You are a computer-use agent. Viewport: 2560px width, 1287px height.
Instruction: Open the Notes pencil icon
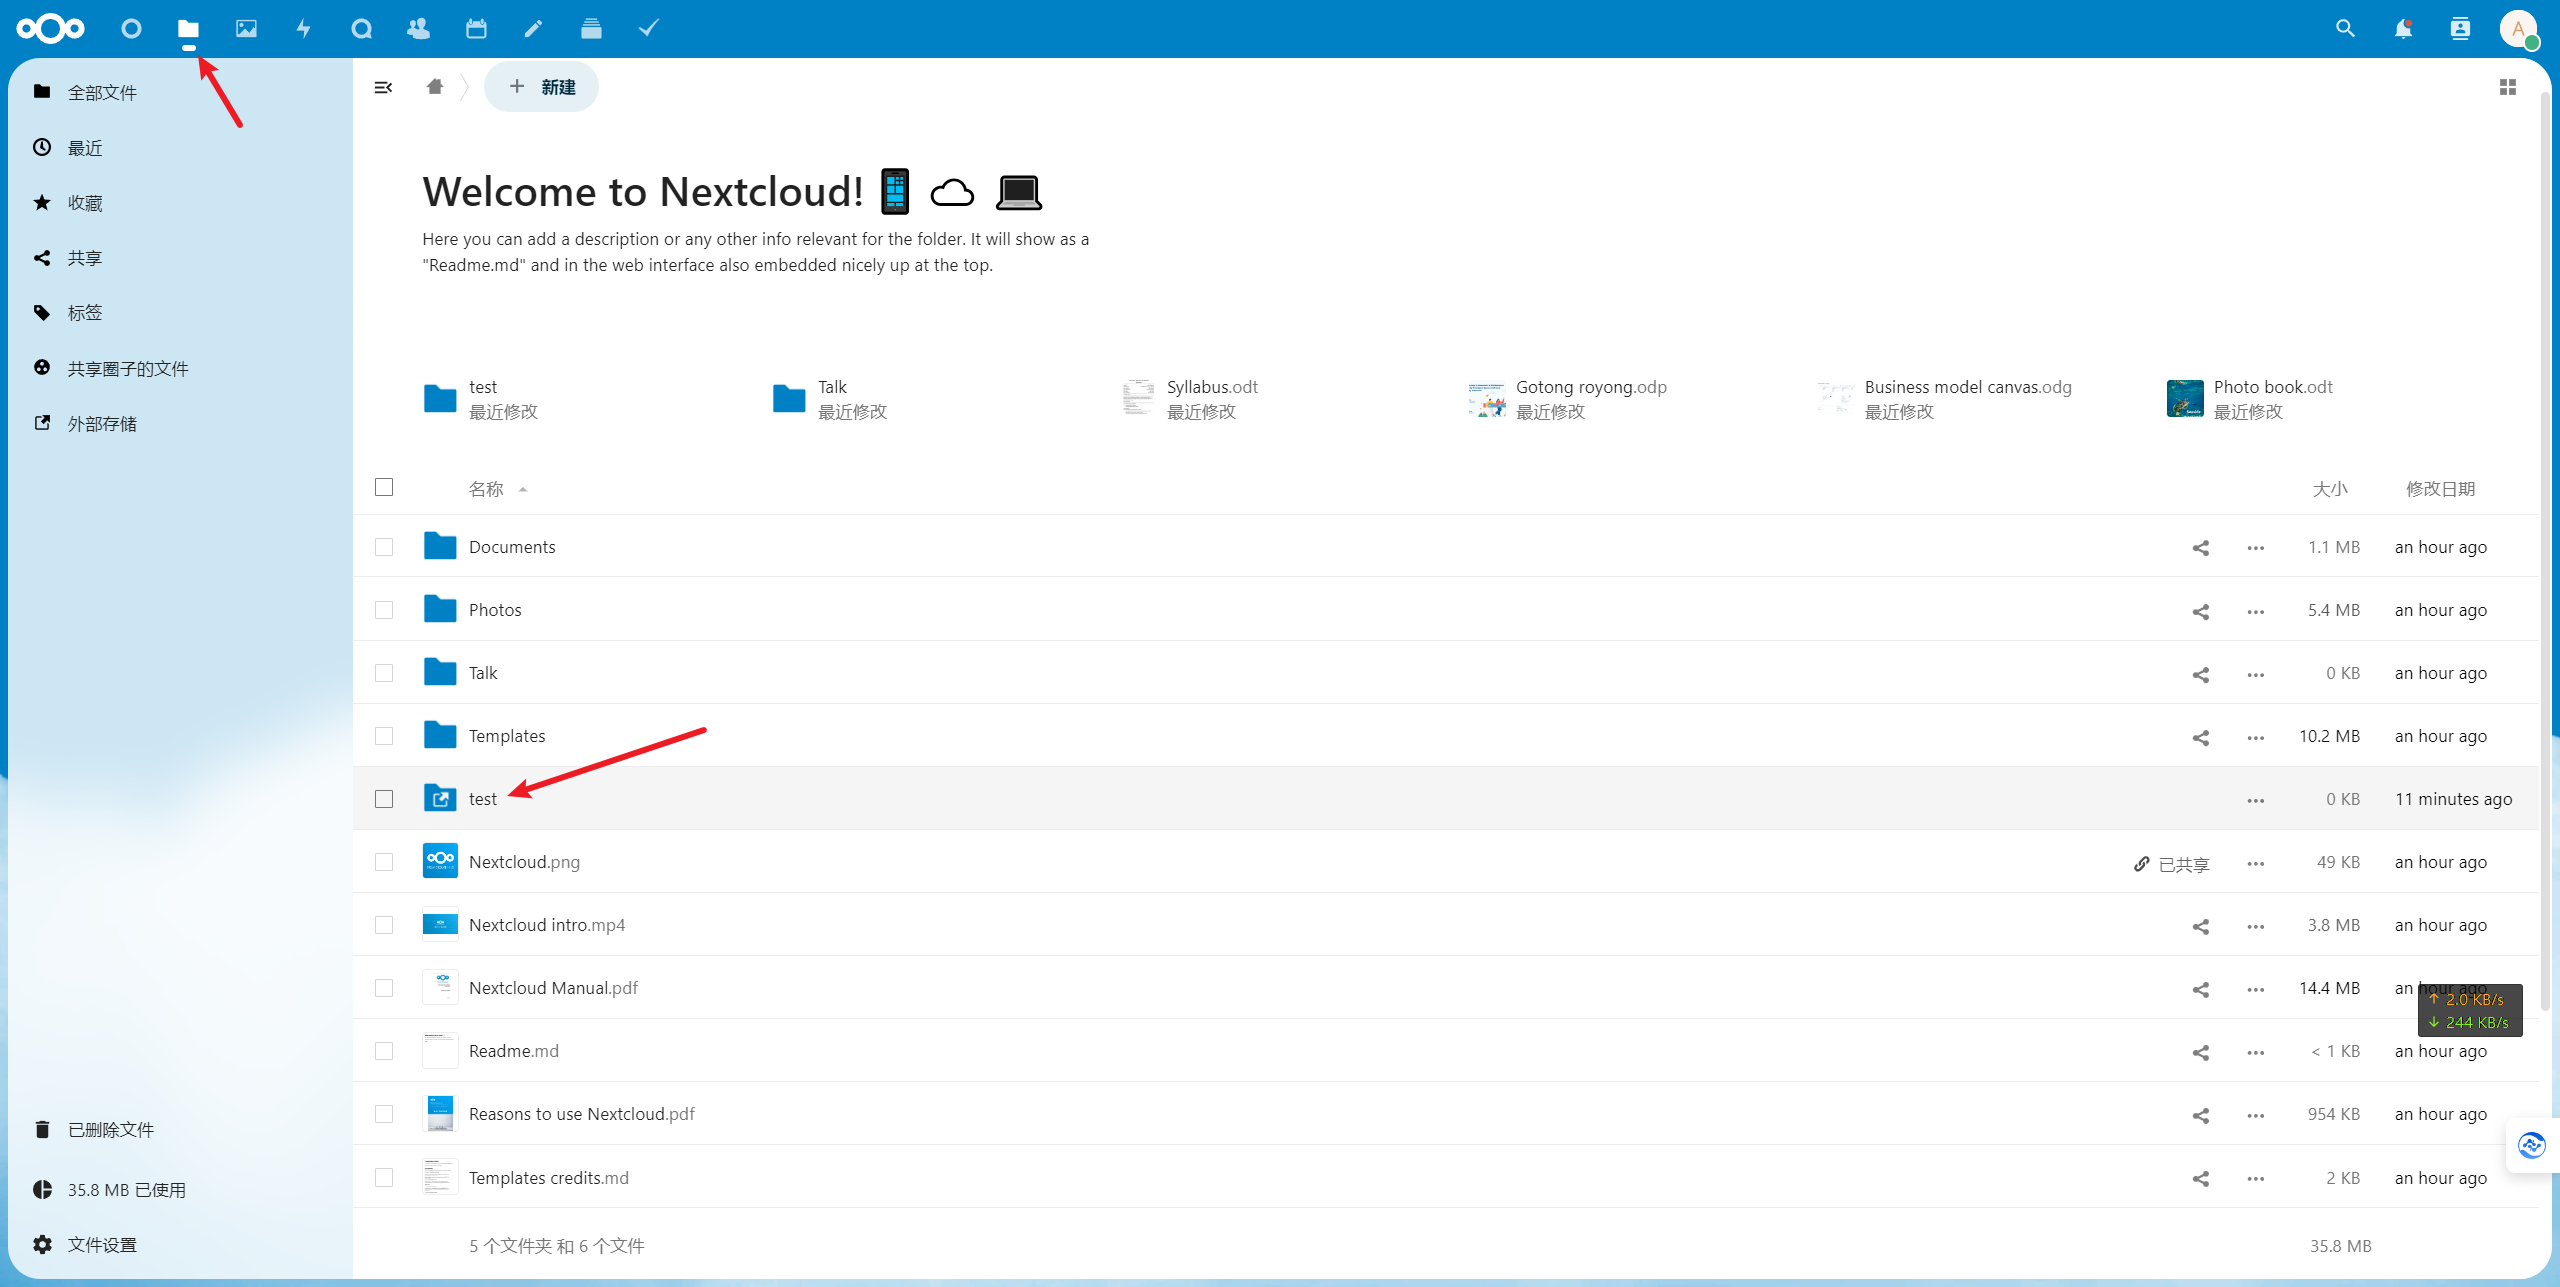[x=533, y=28]
